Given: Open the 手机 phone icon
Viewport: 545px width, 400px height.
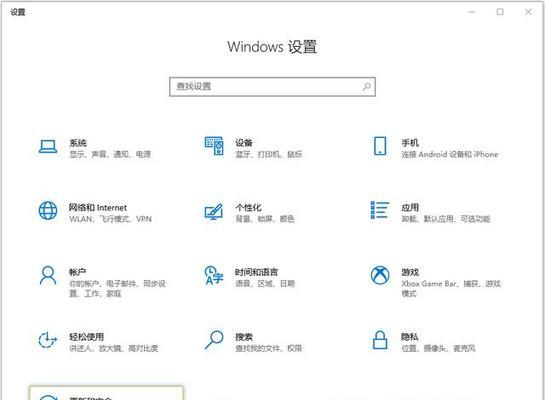Looking at the screenshot, I should coord(380,146).
